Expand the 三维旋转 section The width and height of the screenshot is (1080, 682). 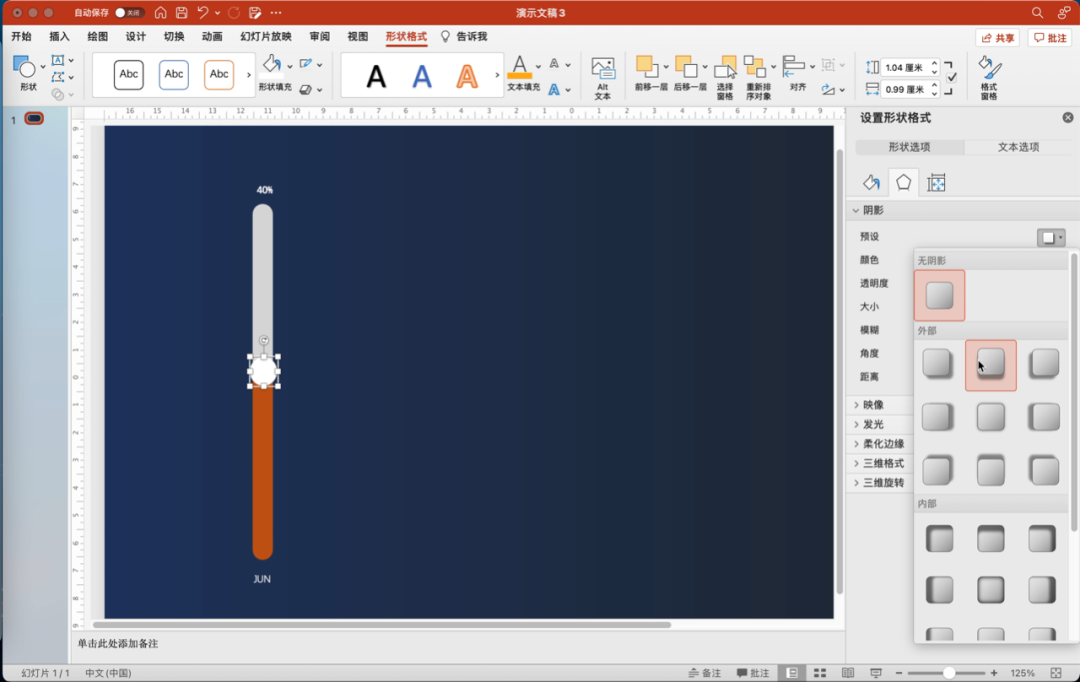pyautogui.click(x=856, y=482)
